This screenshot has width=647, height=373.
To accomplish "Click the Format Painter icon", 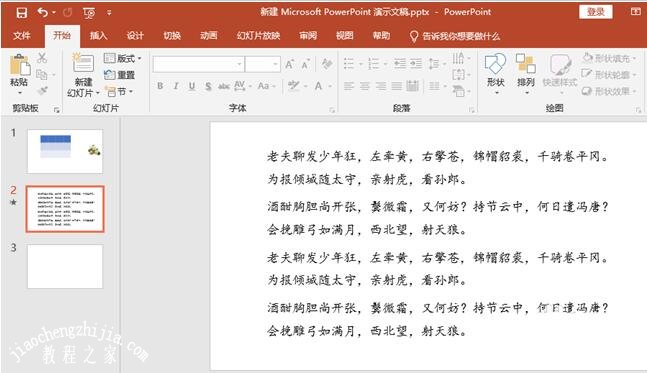I will pos(42,90).
